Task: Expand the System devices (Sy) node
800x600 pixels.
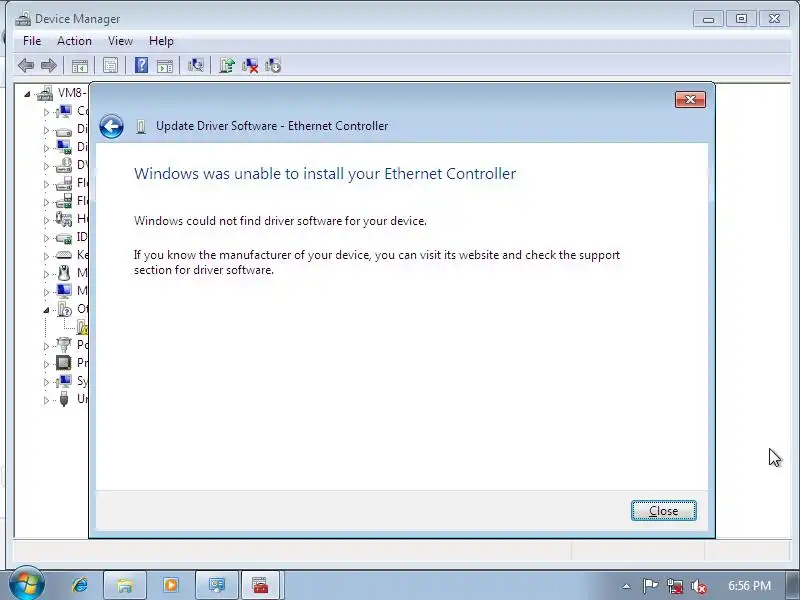Action: 46,382
